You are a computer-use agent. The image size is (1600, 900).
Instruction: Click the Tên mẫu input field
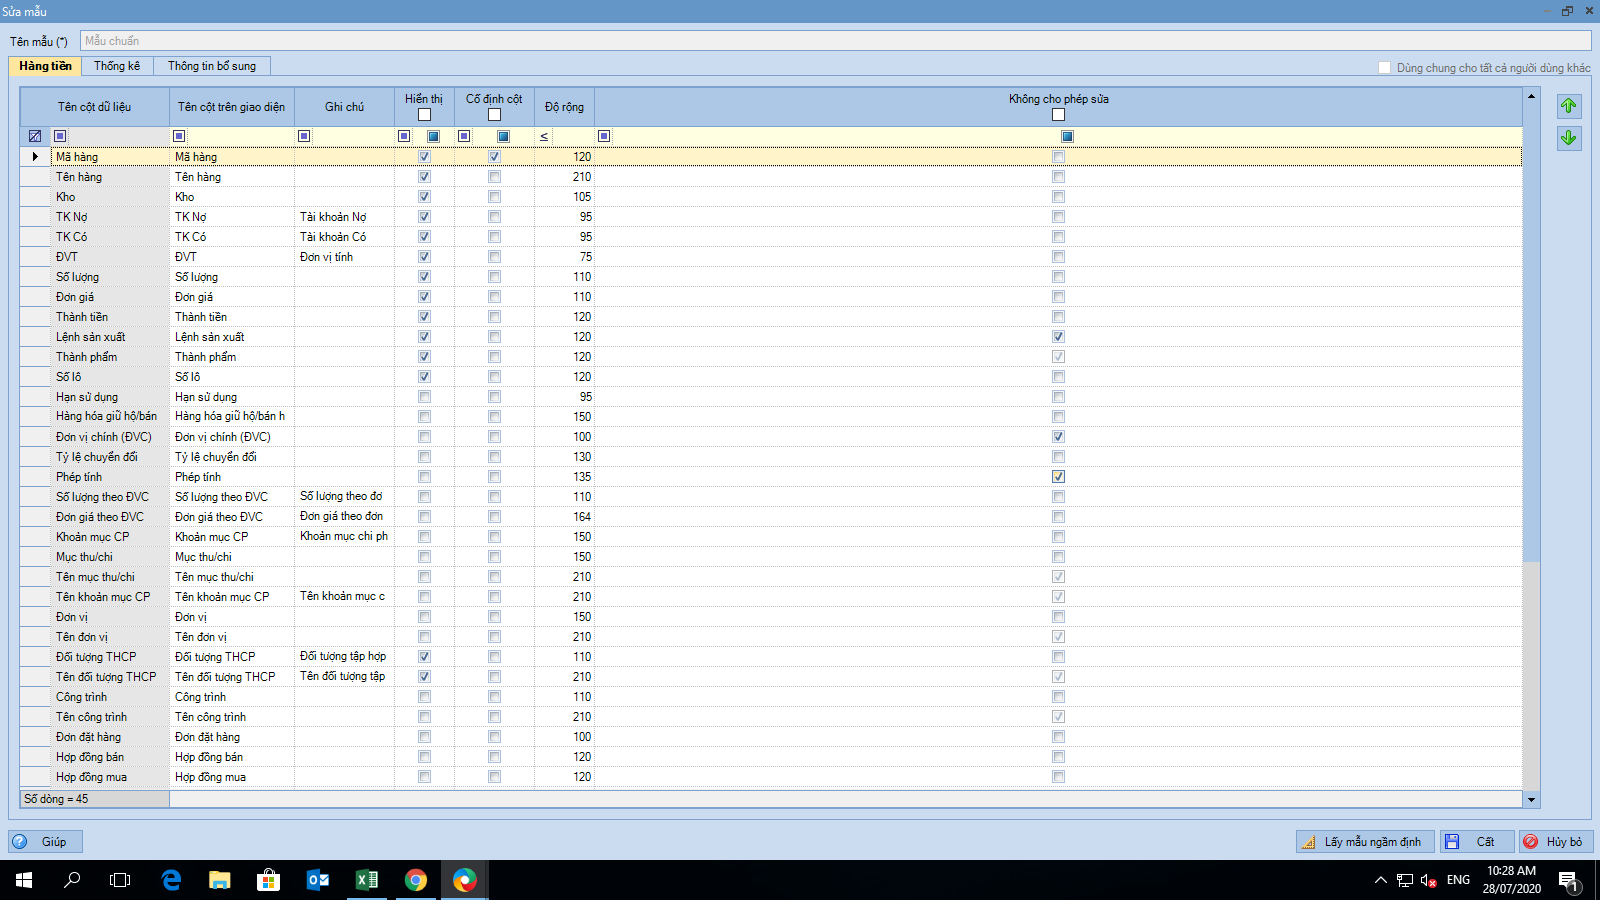coord(834,41)
